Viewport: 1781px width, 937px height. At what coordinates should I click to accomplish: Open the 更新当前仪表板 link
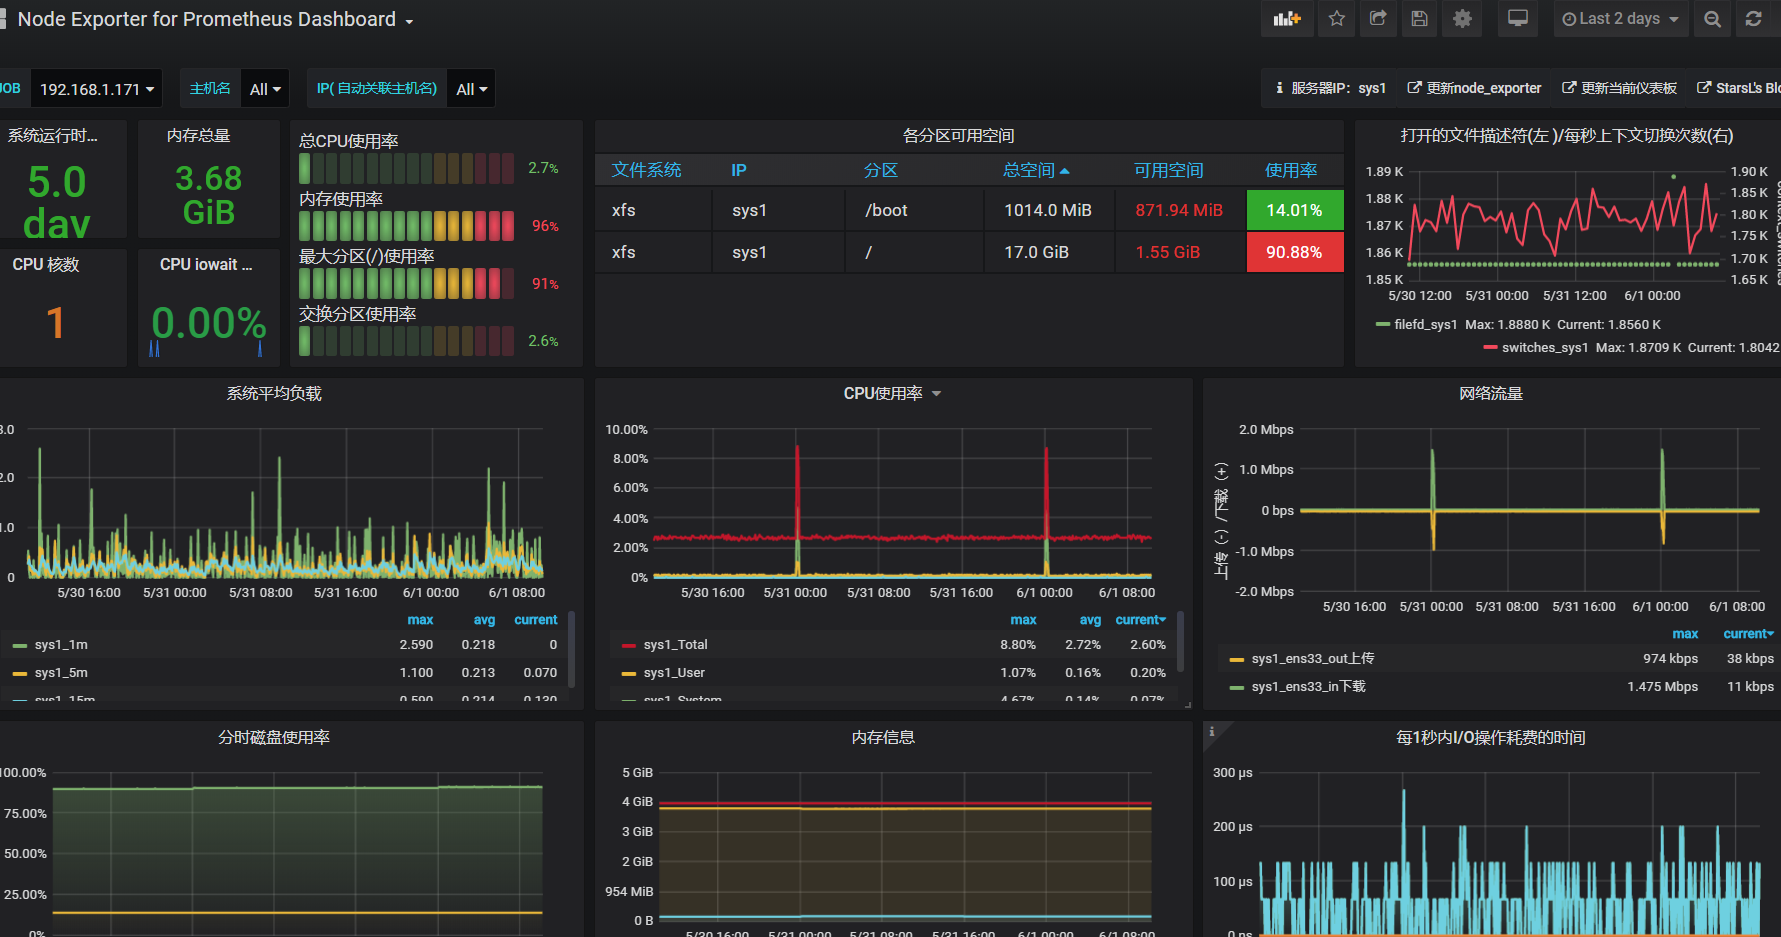coord(1619,88)
